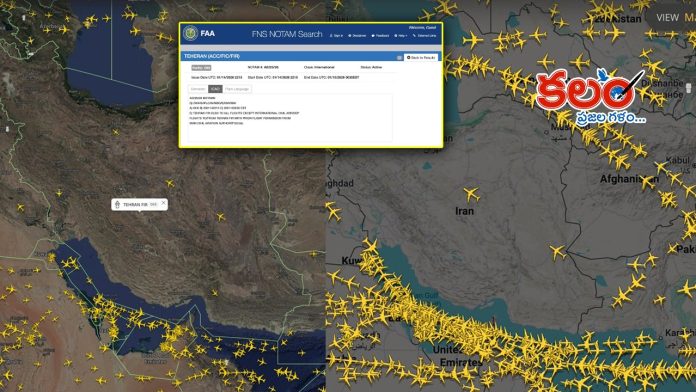Click the Back to Results button

point(421,58)
